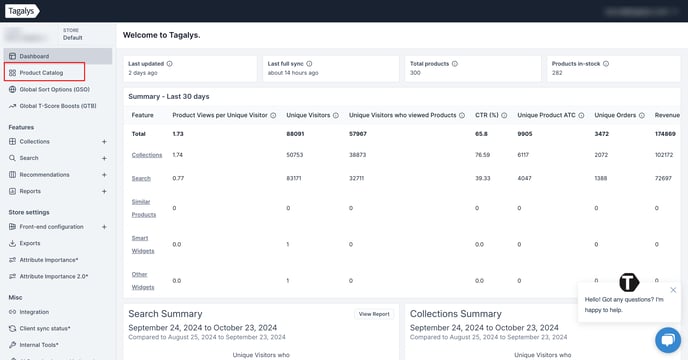The width and height of the screenshot is (688, 360).
Task: Click the info icon beside CTR (%)
Action: (x=504, y=115)
